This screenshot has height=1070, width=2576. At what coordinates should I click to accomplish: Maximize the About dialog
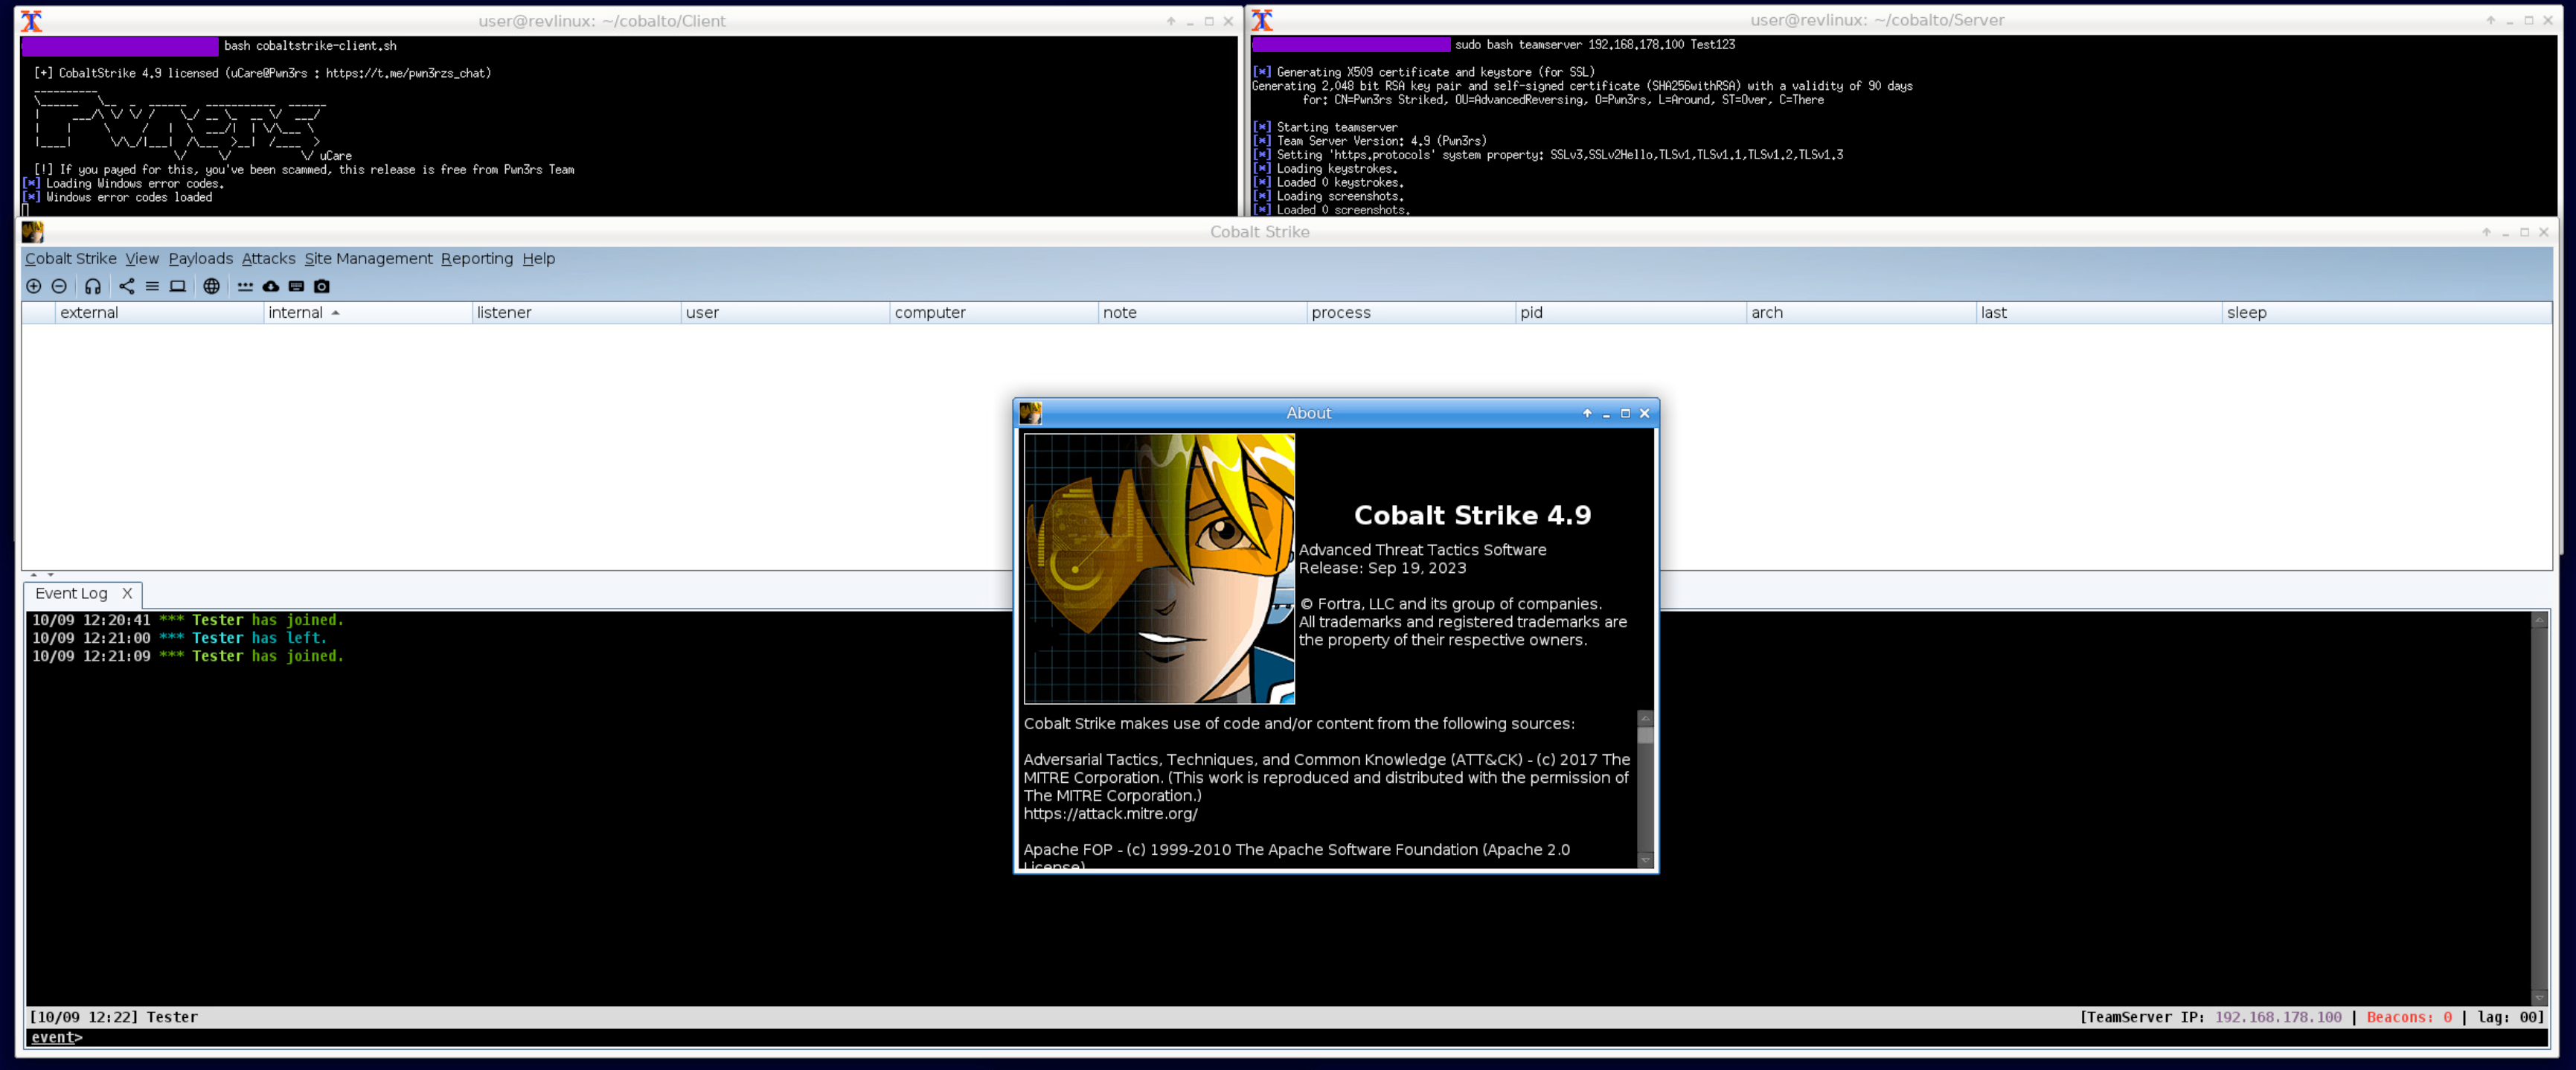[x=1625, y=413]
